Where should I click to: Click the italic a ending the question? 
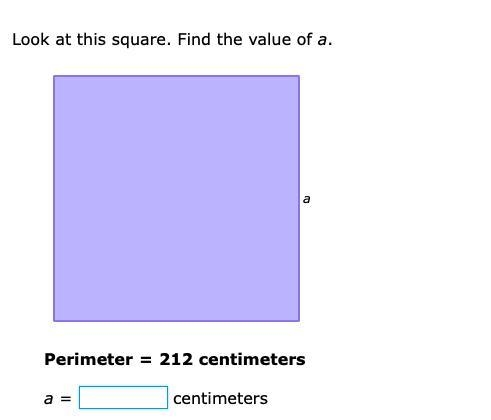point(322,41)
